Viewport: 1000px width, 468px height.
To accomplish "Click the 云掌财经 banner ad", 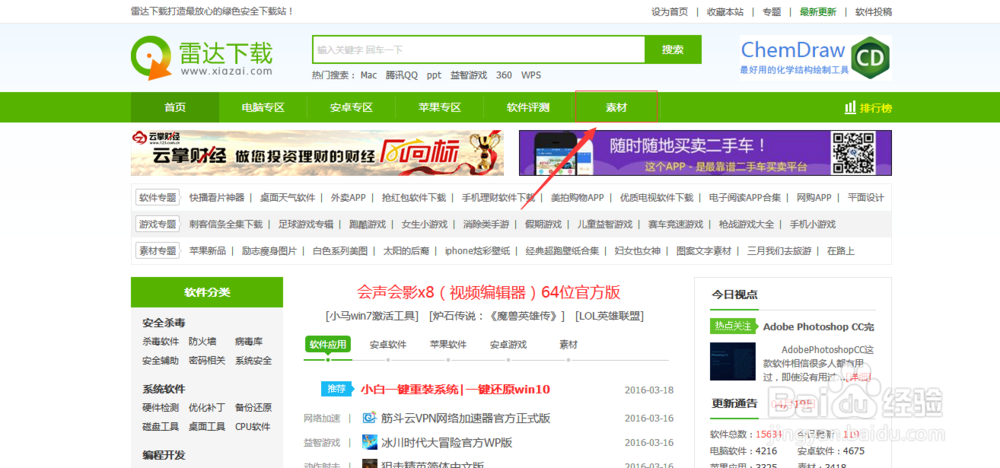I will (x=317, y=153).
